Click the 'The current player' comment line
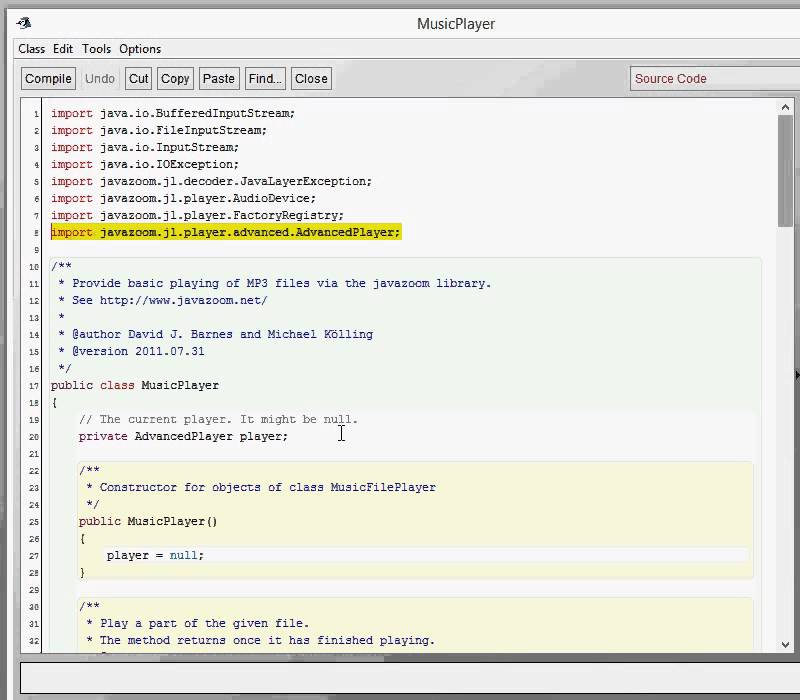 (218, 419)
